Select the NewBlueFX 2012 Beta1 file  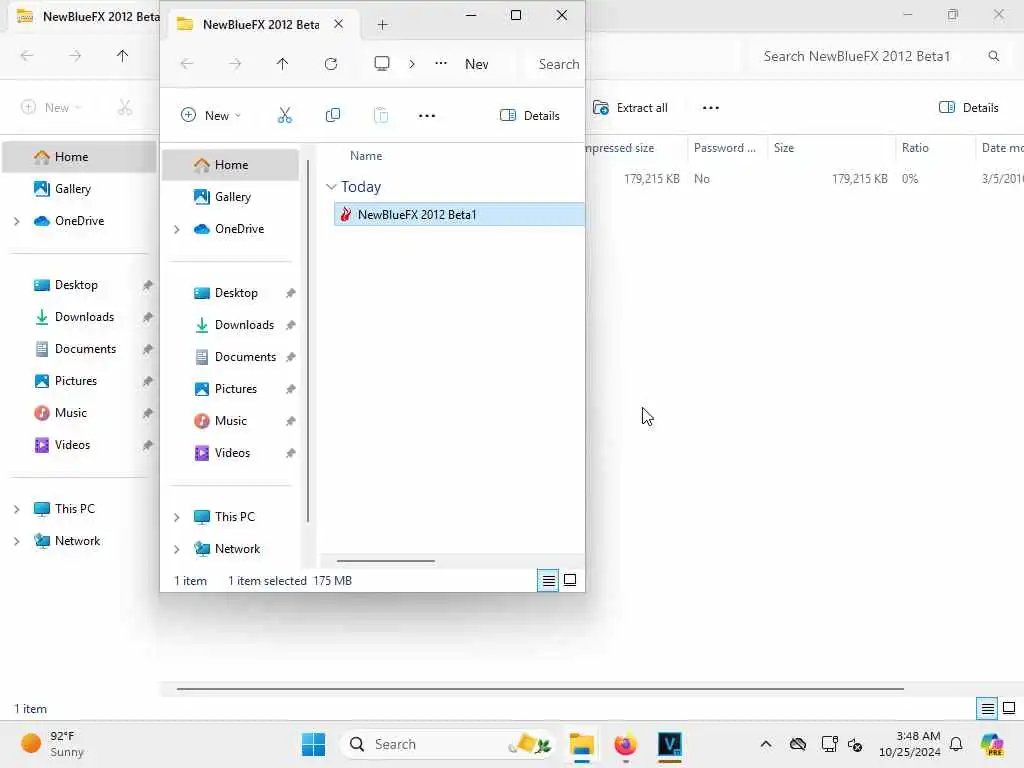click(459, 214)
